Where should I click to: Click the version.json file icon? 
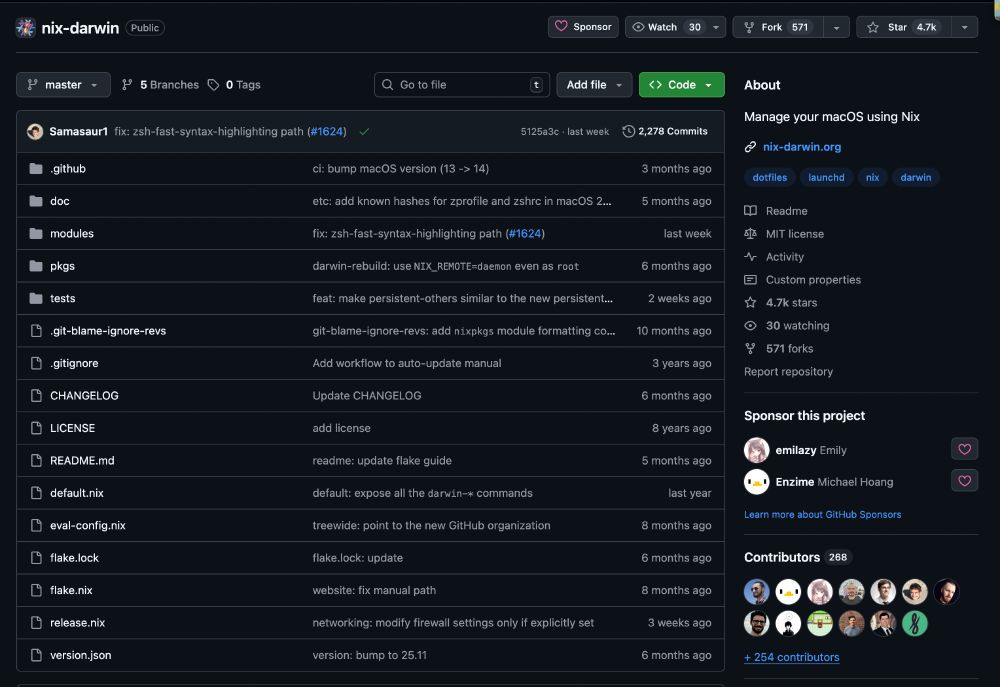pos(36,655)
